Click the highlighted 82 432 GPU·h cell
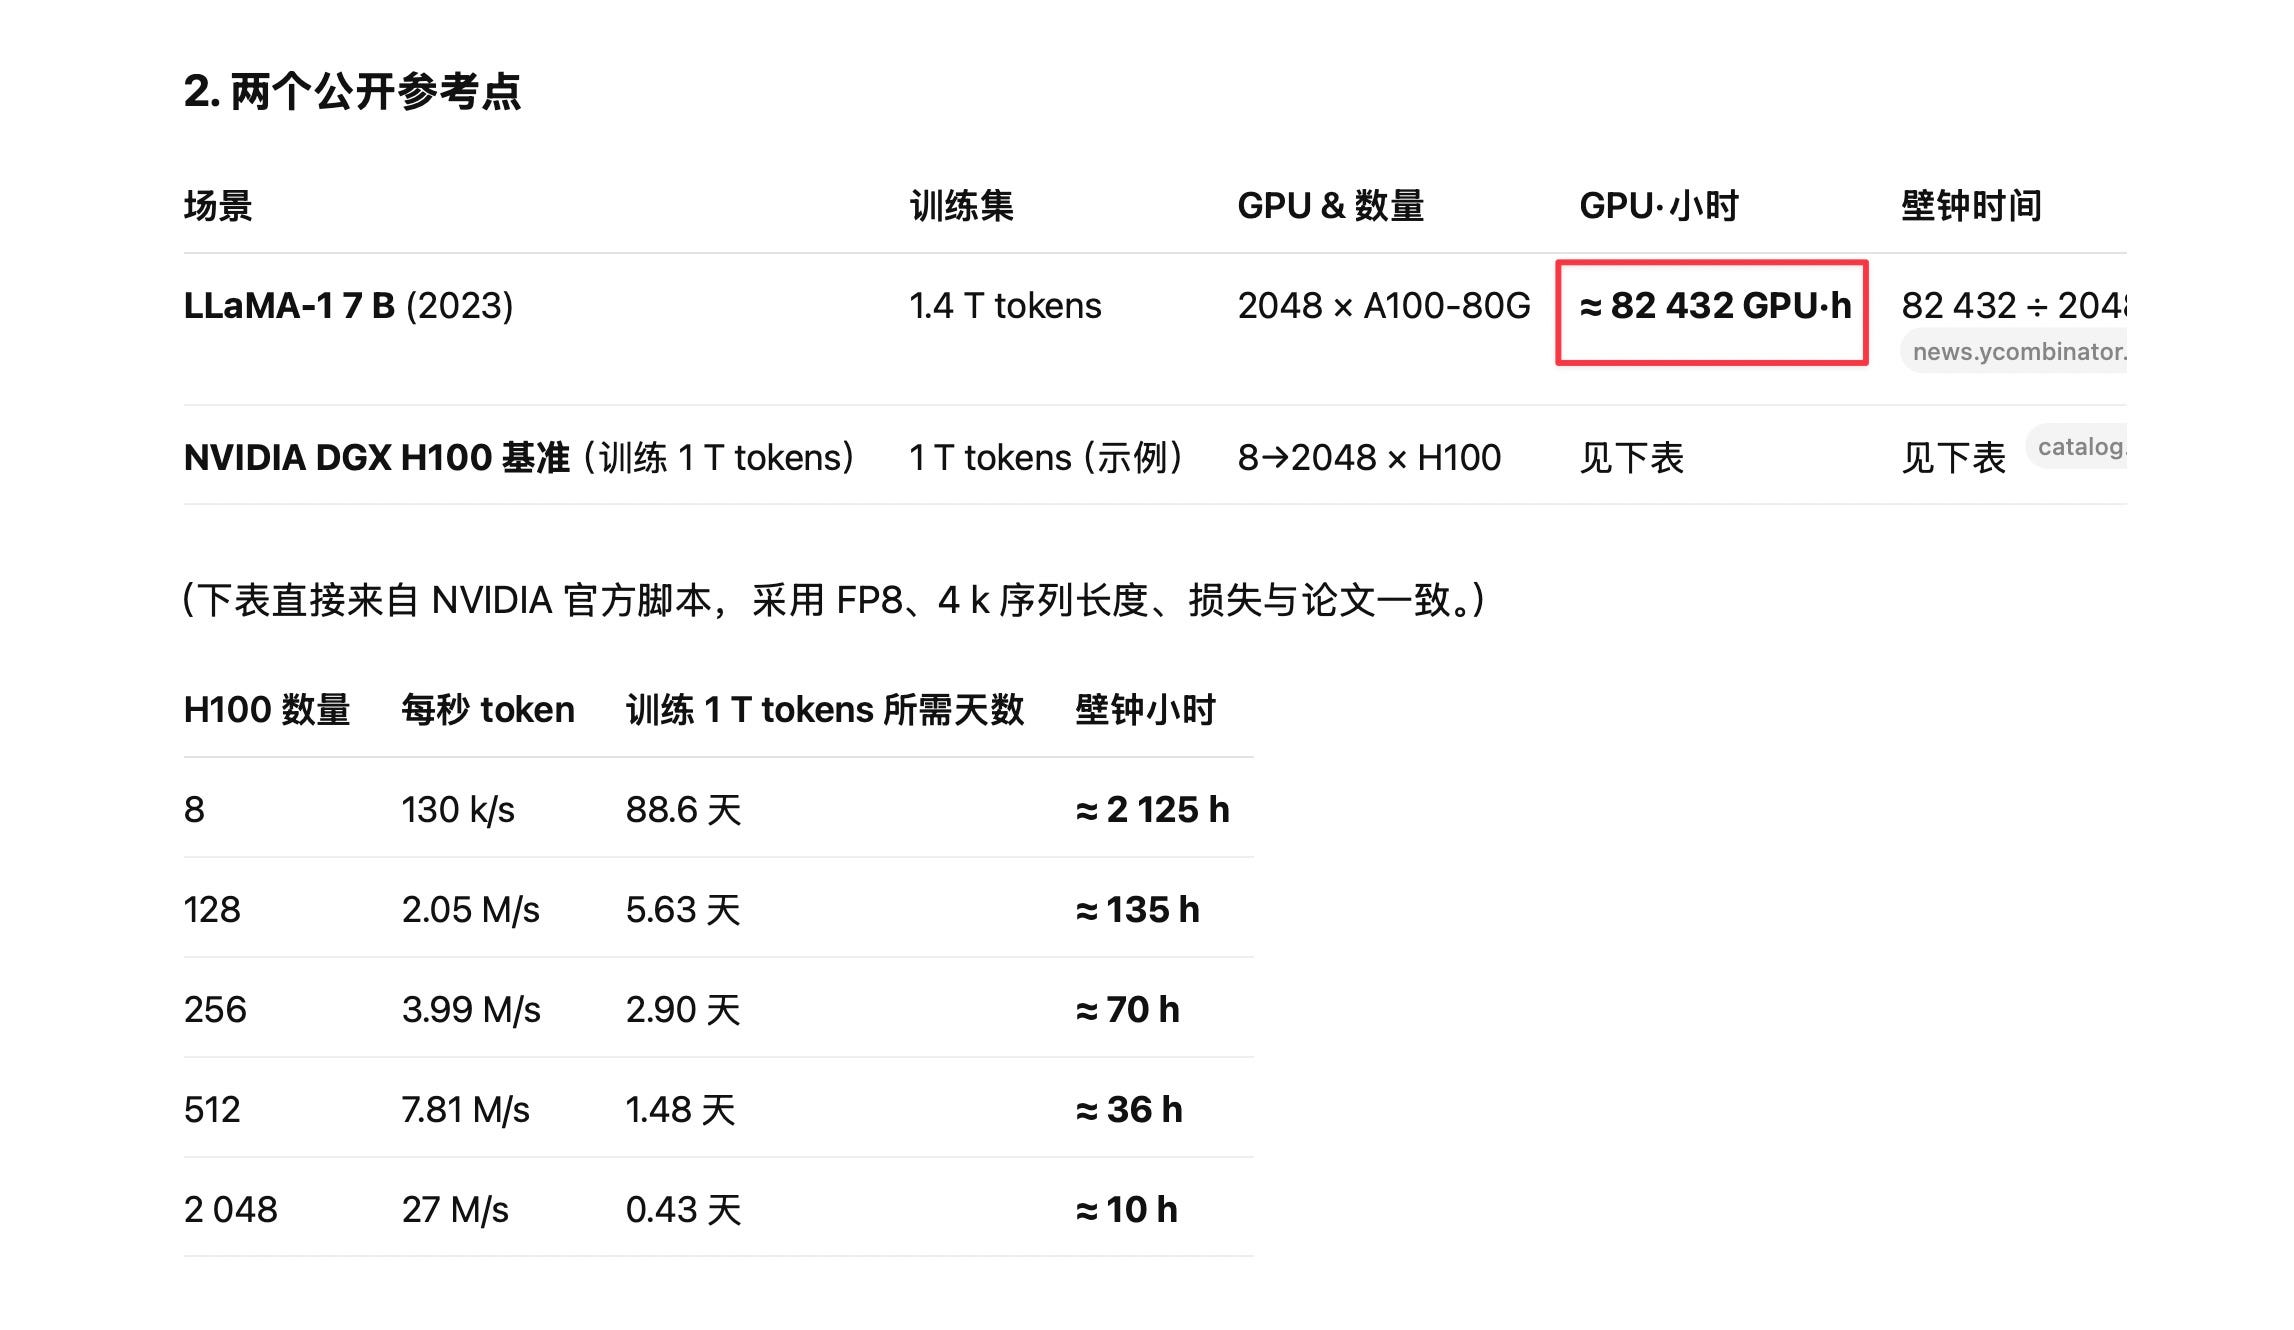This screenshot has width=2294, height=1330. (x=1714, y=306)
